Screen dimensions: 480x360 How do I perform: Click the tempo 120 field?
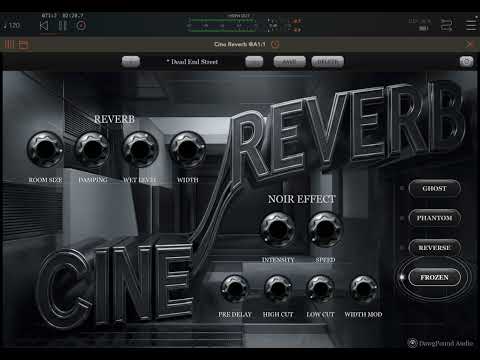coord(12,26)
